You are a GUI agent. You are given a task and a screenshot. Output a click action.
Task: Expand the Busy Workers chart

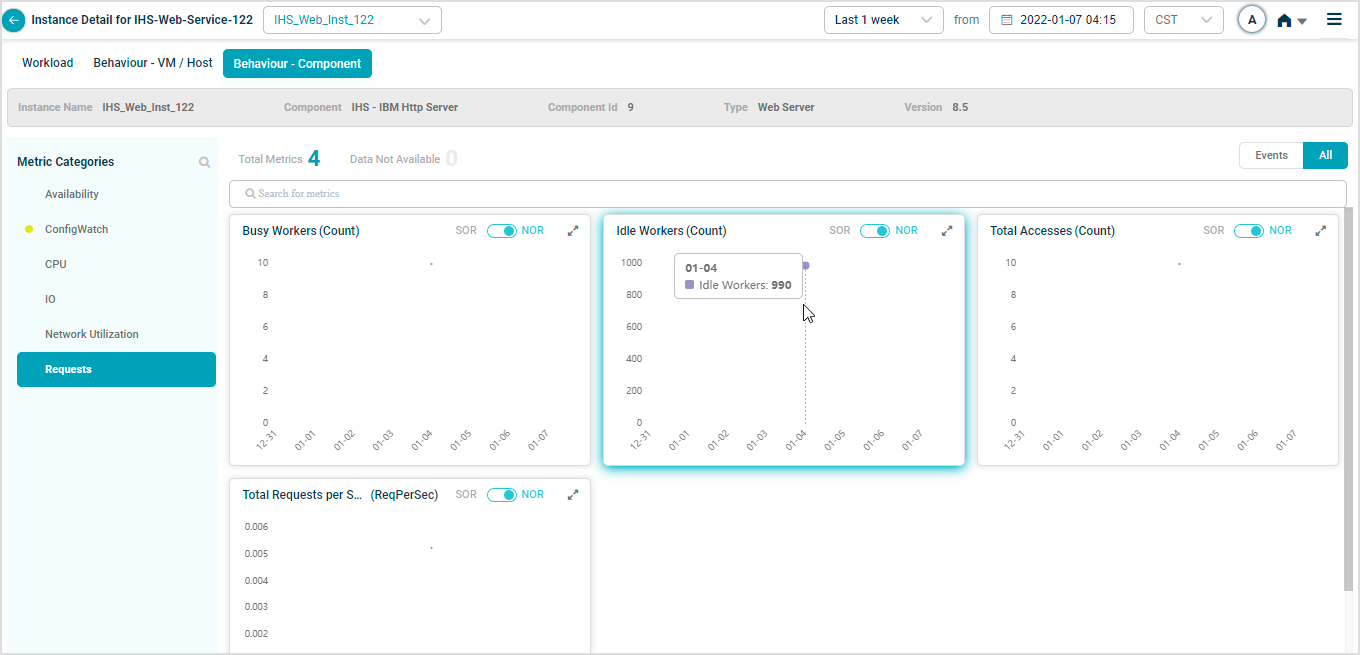pos(573,231)
